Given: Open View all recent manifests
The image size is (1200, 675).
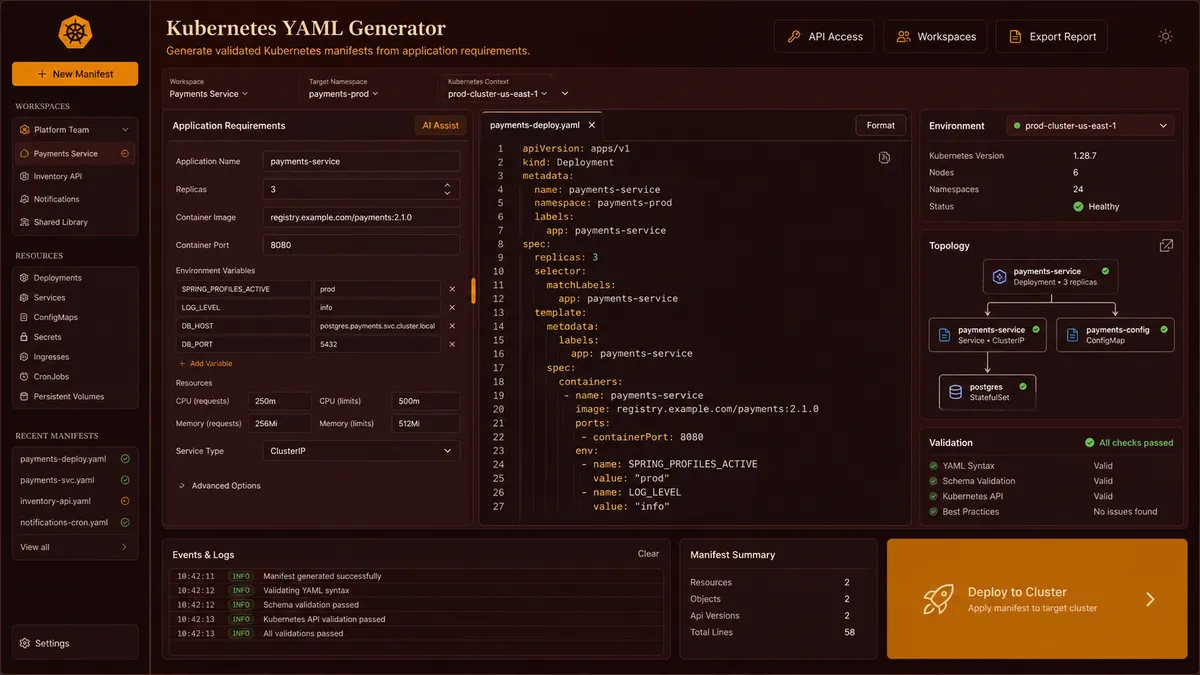Looking at the screenshot, I should 74,547.
